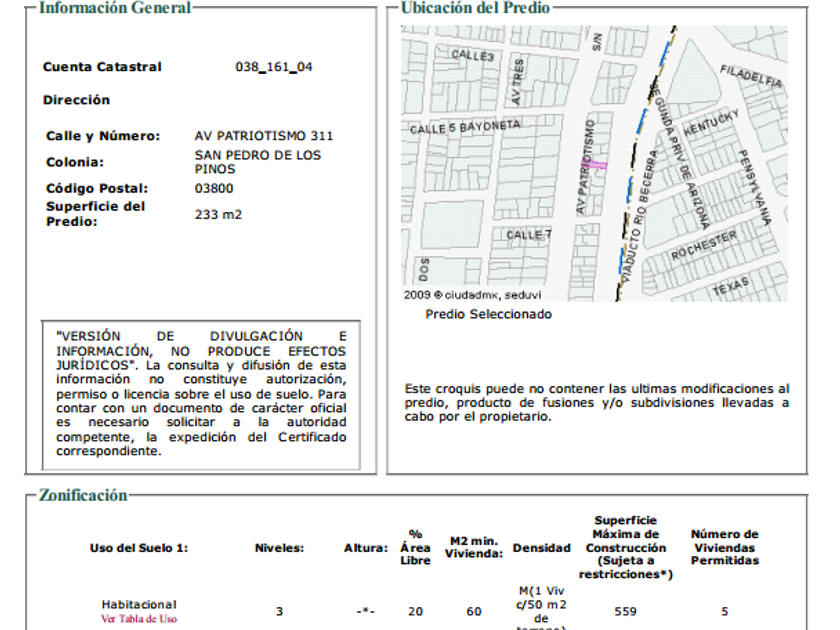The height and width of the screenshot is (630, 840).
Task: Click 'AV TRES' street label on map
Action: click(x=518, y=81)
